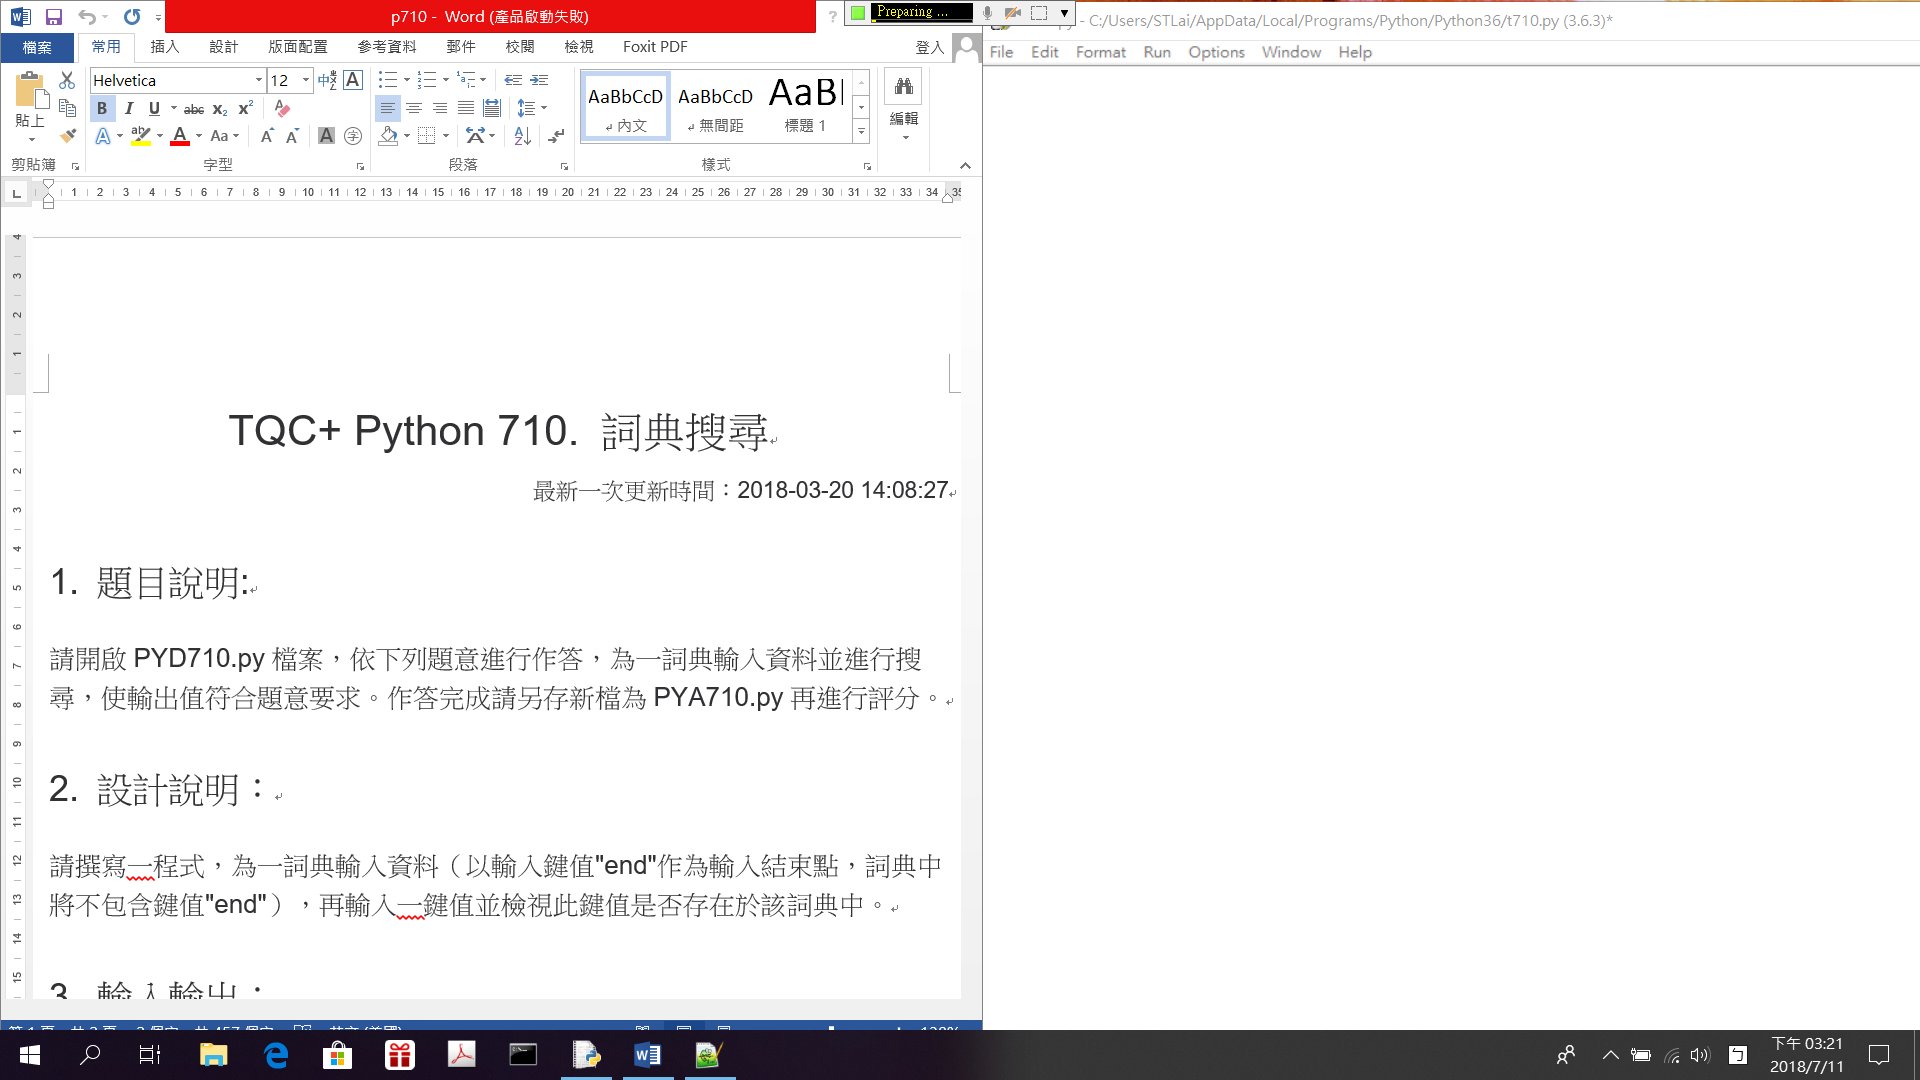Screen dimensions: 1920x1080
Task: Select the 無間距 style
Action: pos(715,106)
